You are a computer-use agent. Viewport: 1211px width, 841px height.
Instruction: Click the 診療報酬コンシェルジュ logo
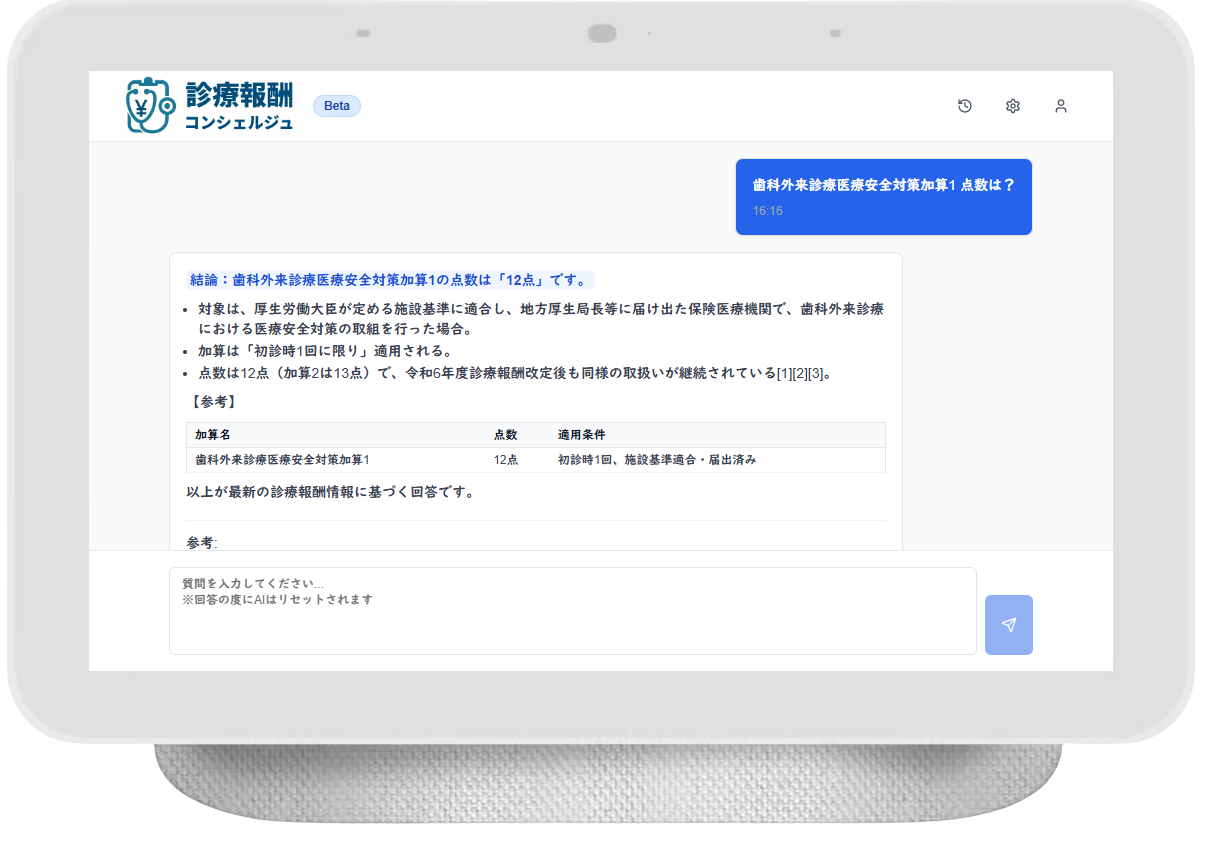[x=210, y=106]
